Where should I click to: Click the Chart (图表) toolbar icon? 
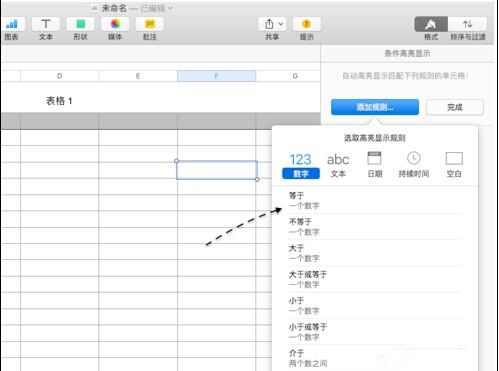click(x=12, y=25)
